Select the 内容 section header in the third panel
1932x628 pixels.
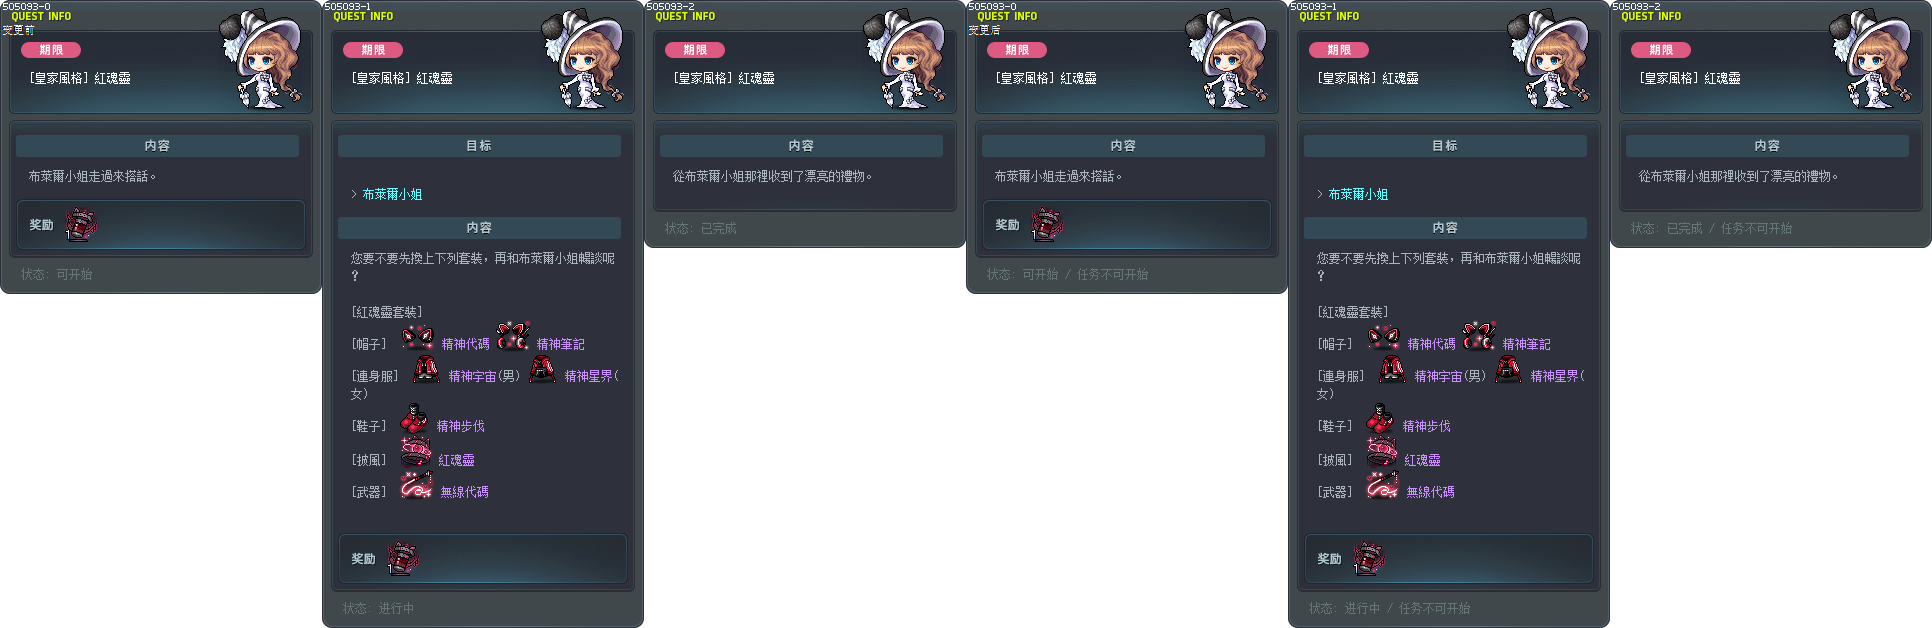801,146
